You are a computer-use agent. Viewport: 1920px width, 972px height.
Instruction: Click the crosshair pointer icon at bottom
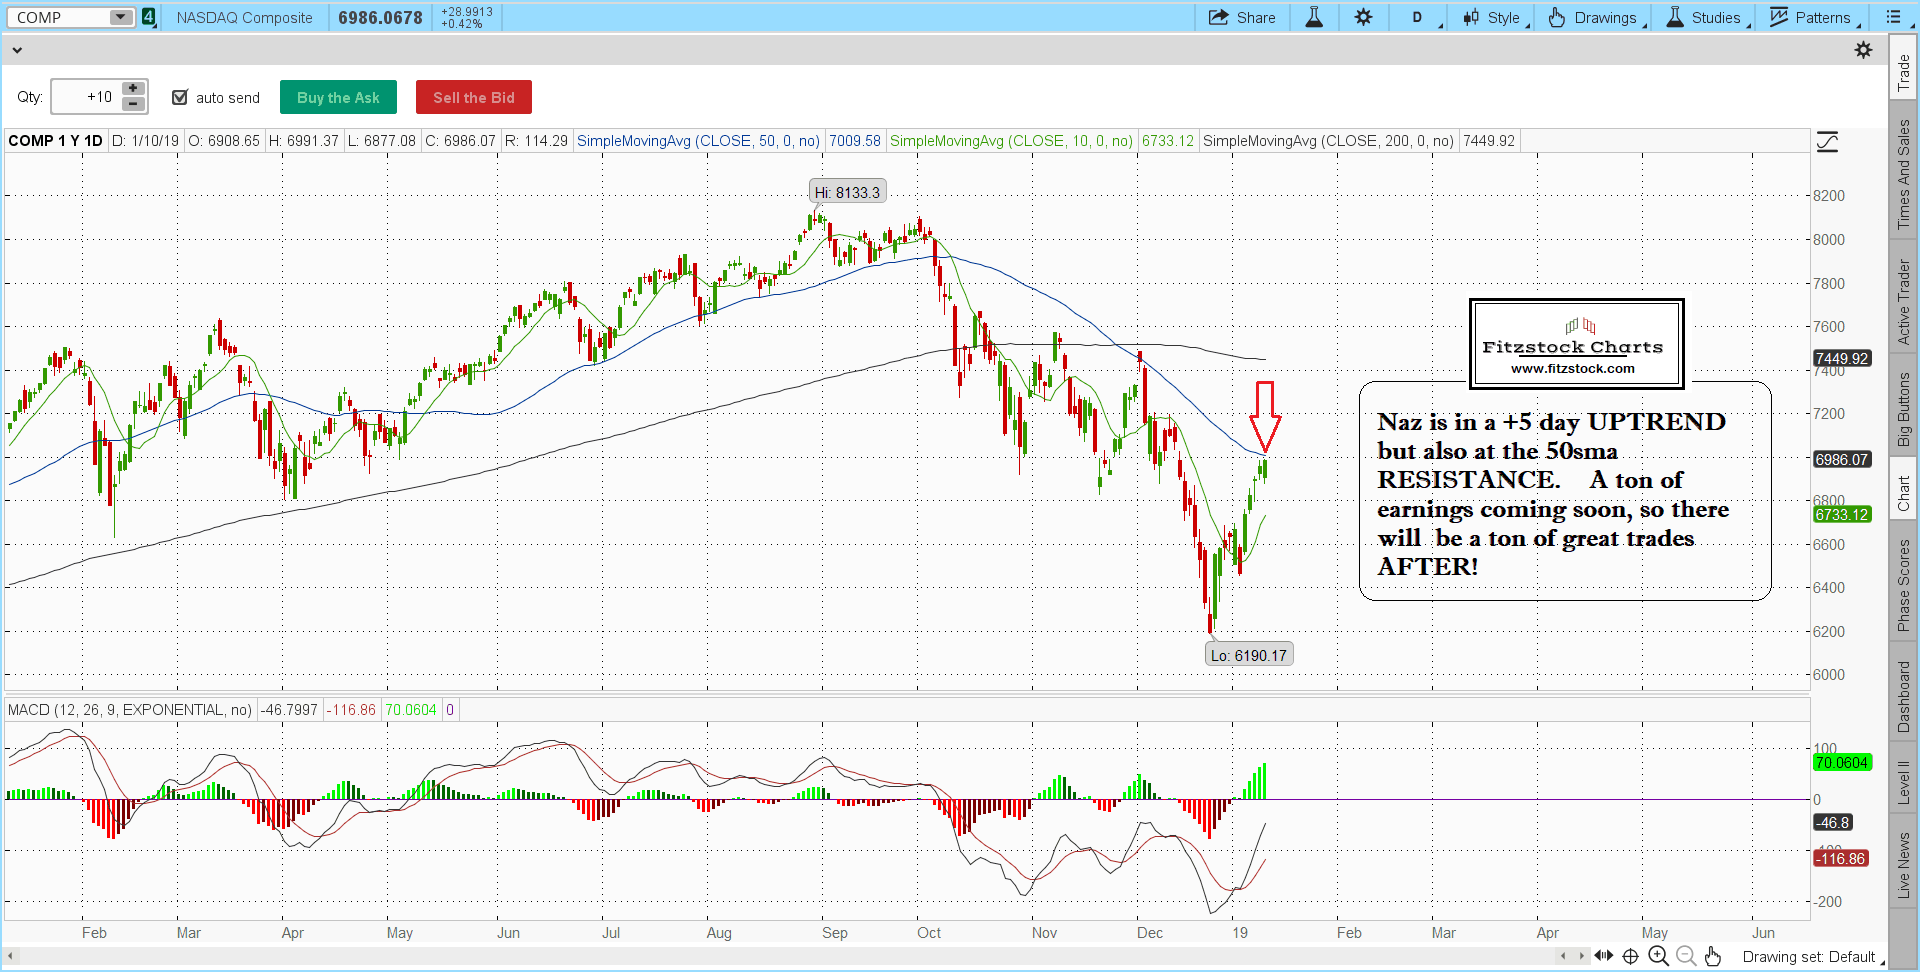click(x=1630, y=956)
